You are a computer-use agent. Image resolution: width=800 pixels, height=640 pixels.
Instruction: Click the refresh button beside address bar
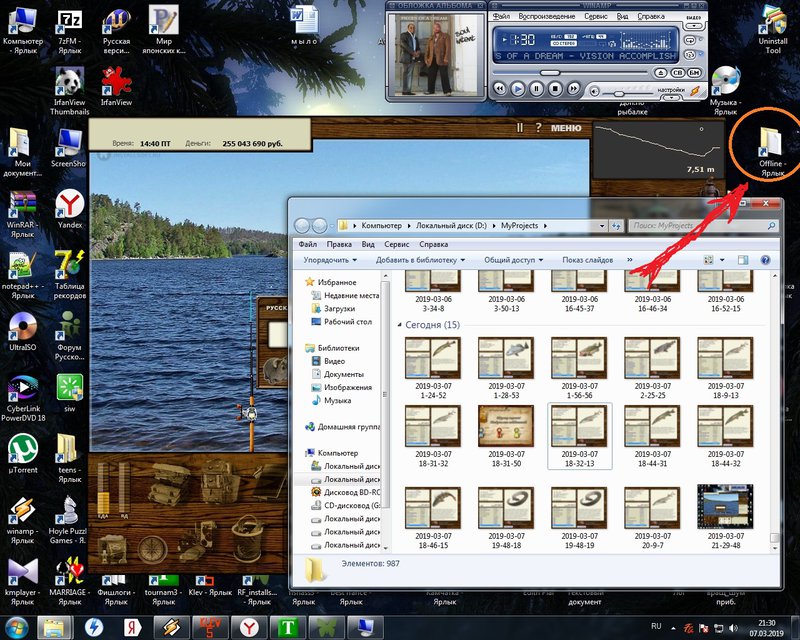tap(616, 226)
